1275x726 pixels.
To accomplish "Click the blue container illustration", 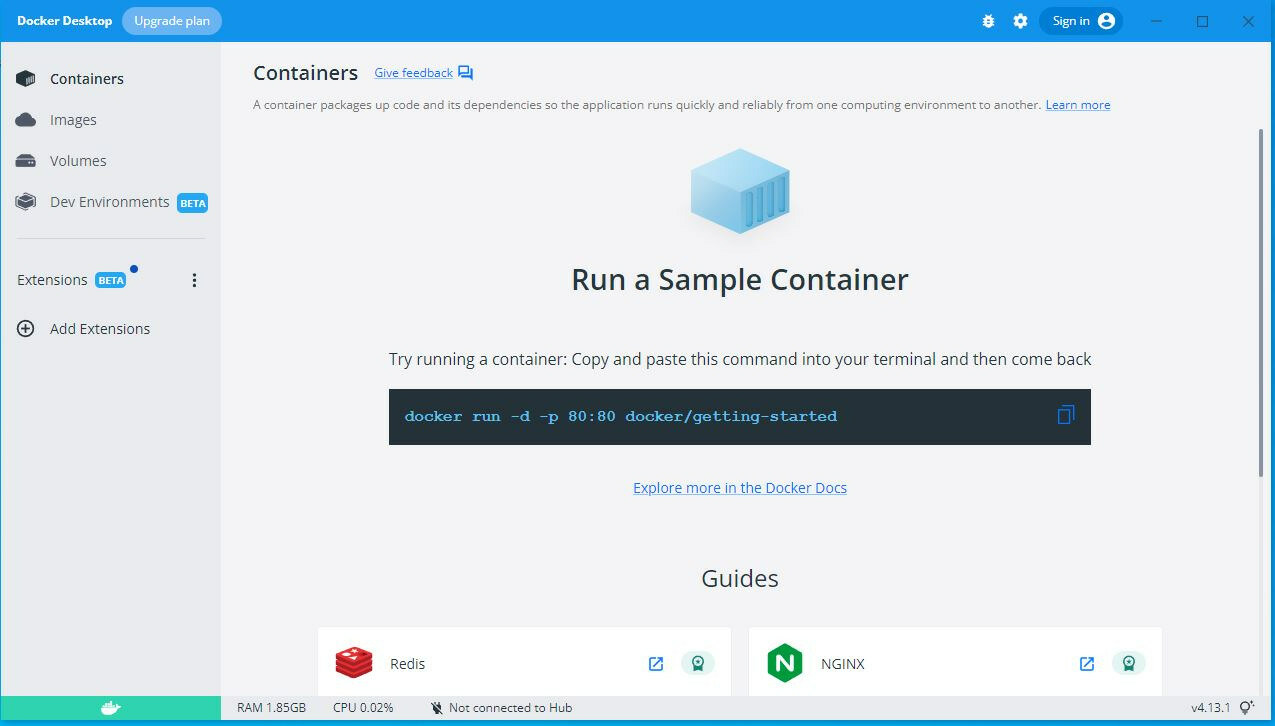I will [740, 191].
